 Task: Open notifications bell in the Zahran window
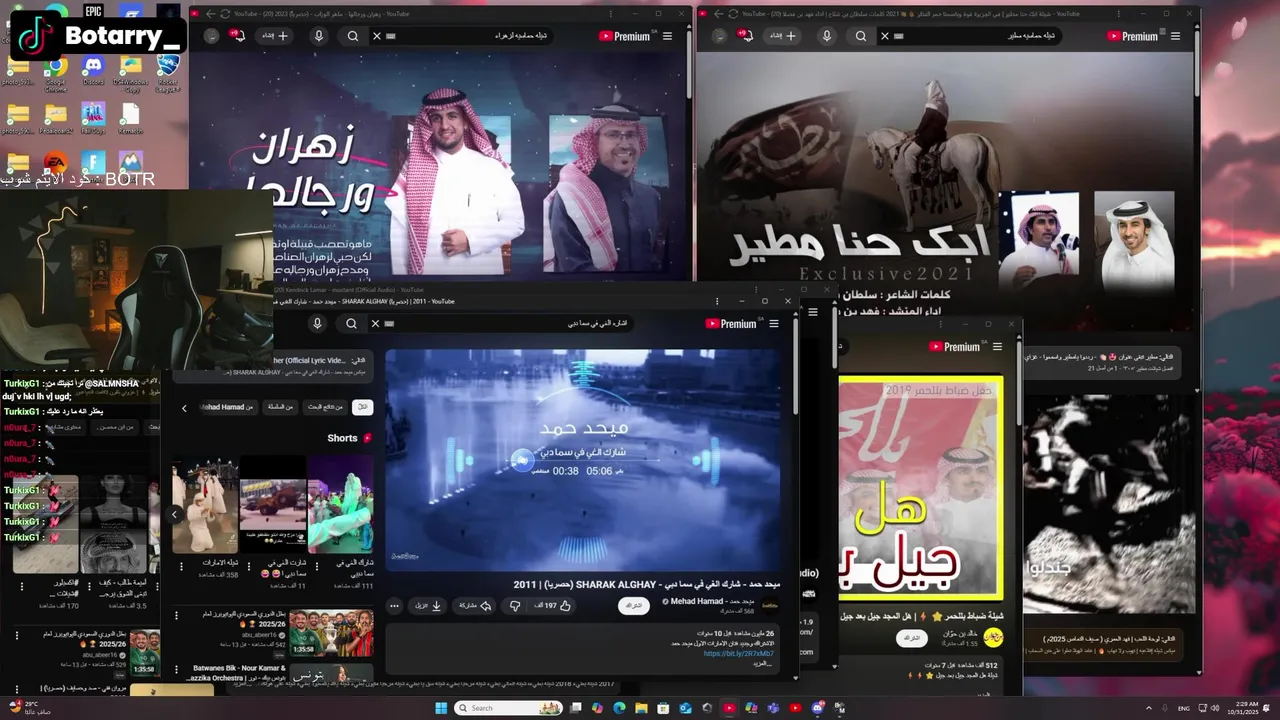click(237, 35)
